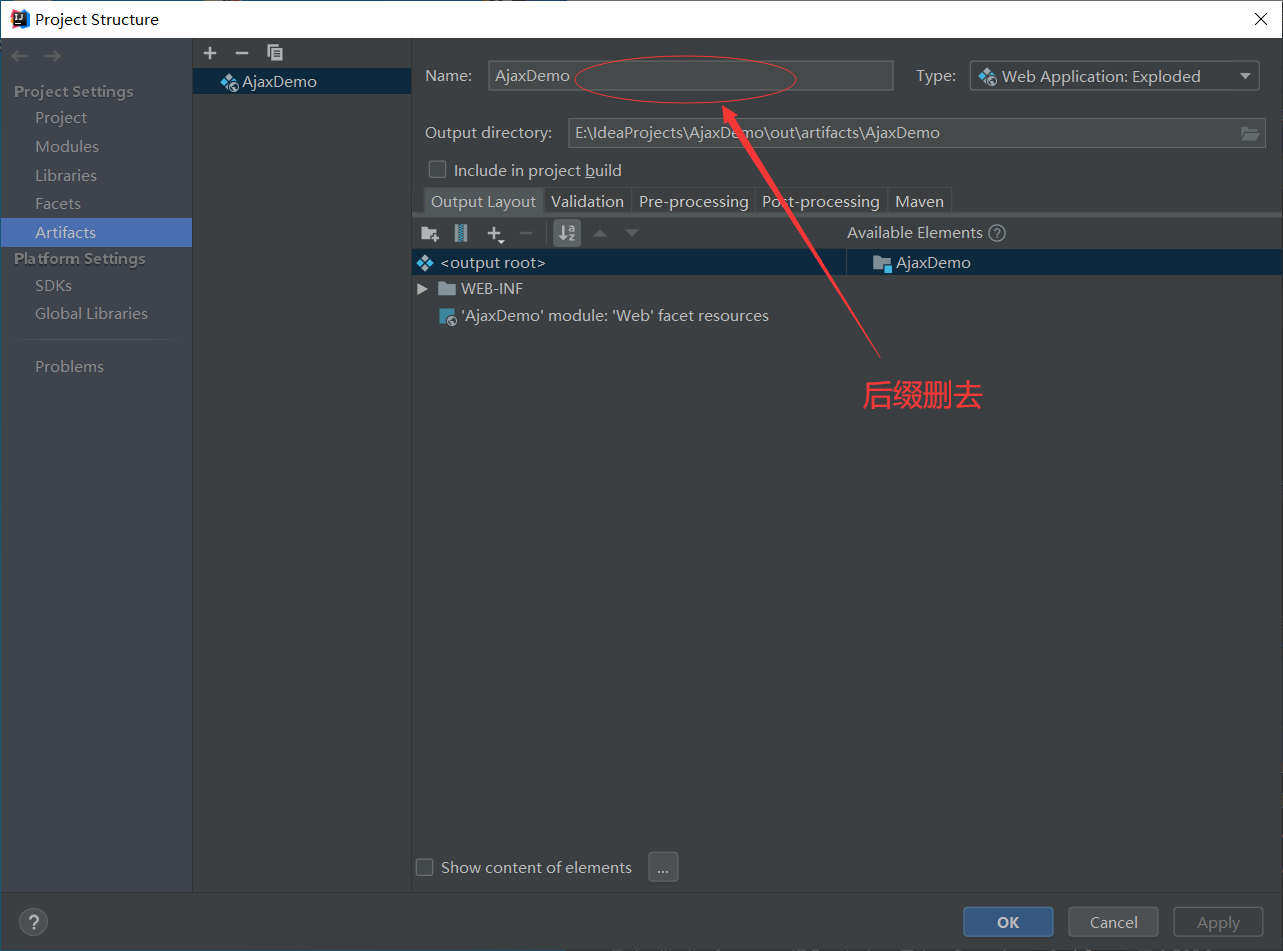Move element down in output layout
Screen dimensions: 1283x951
[632, 233]
